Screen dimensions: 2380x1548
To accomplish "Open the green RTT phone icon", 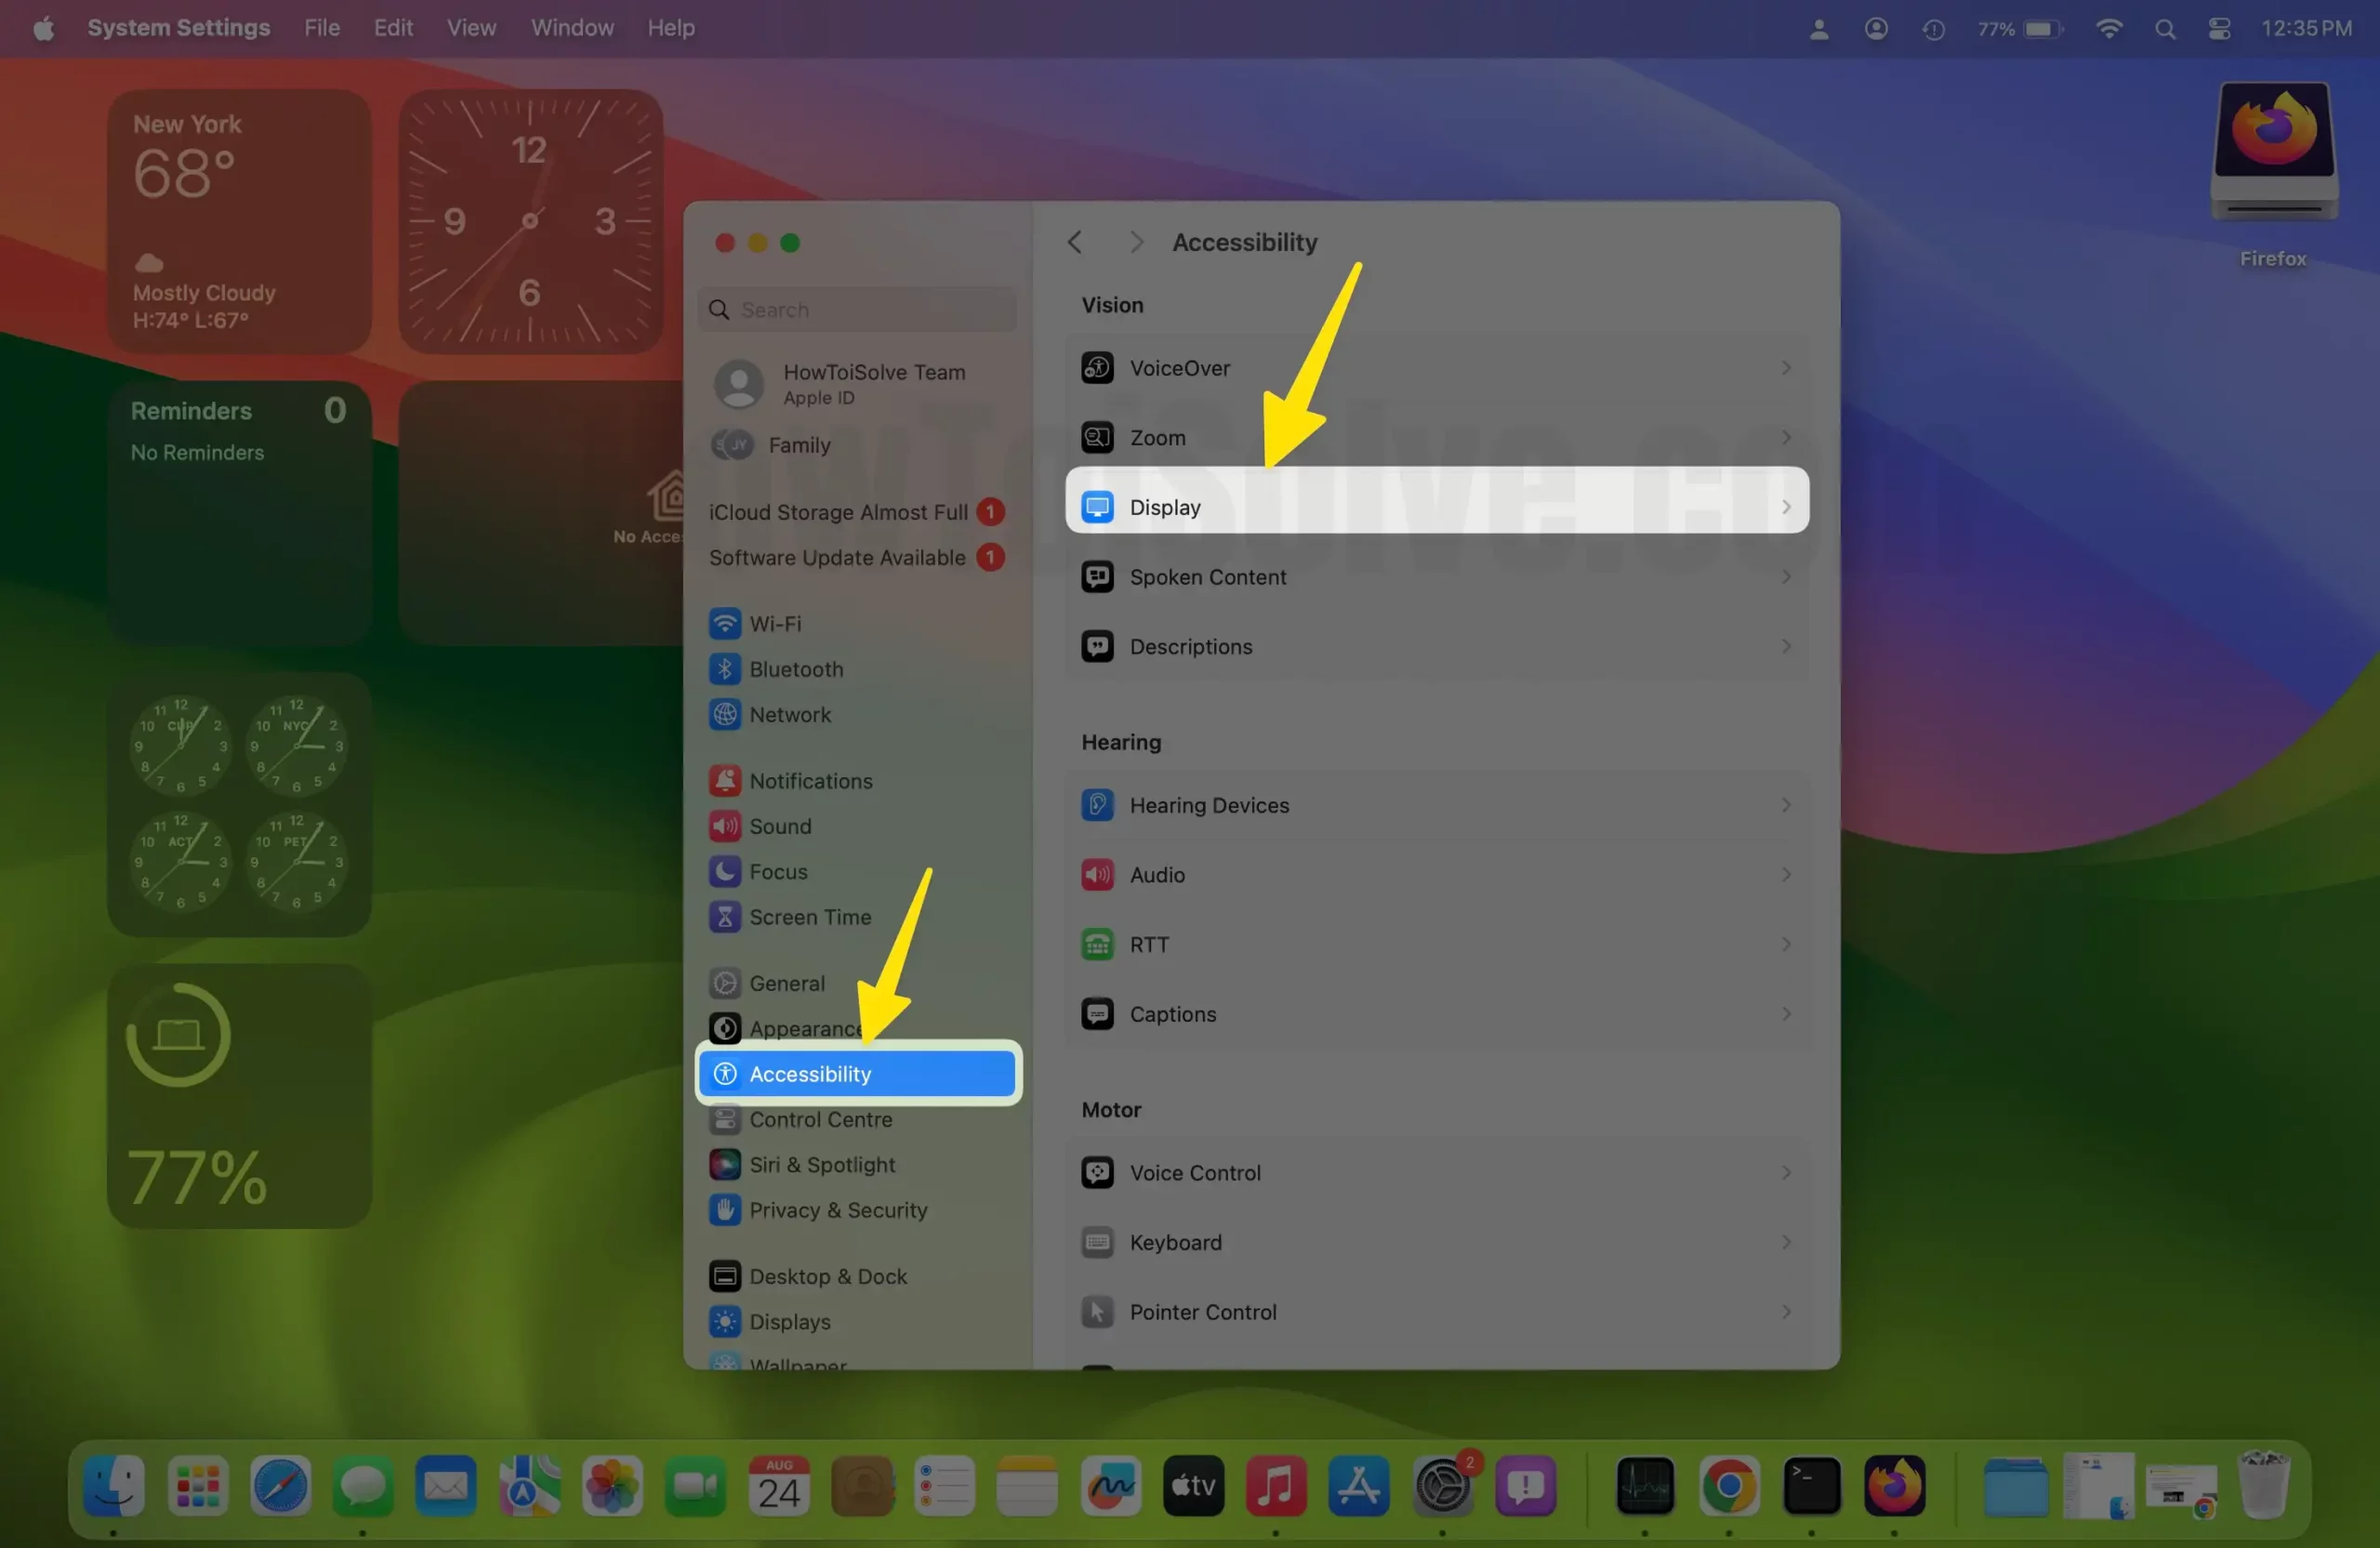I will pyautogui.click(x=1097, y=944).
